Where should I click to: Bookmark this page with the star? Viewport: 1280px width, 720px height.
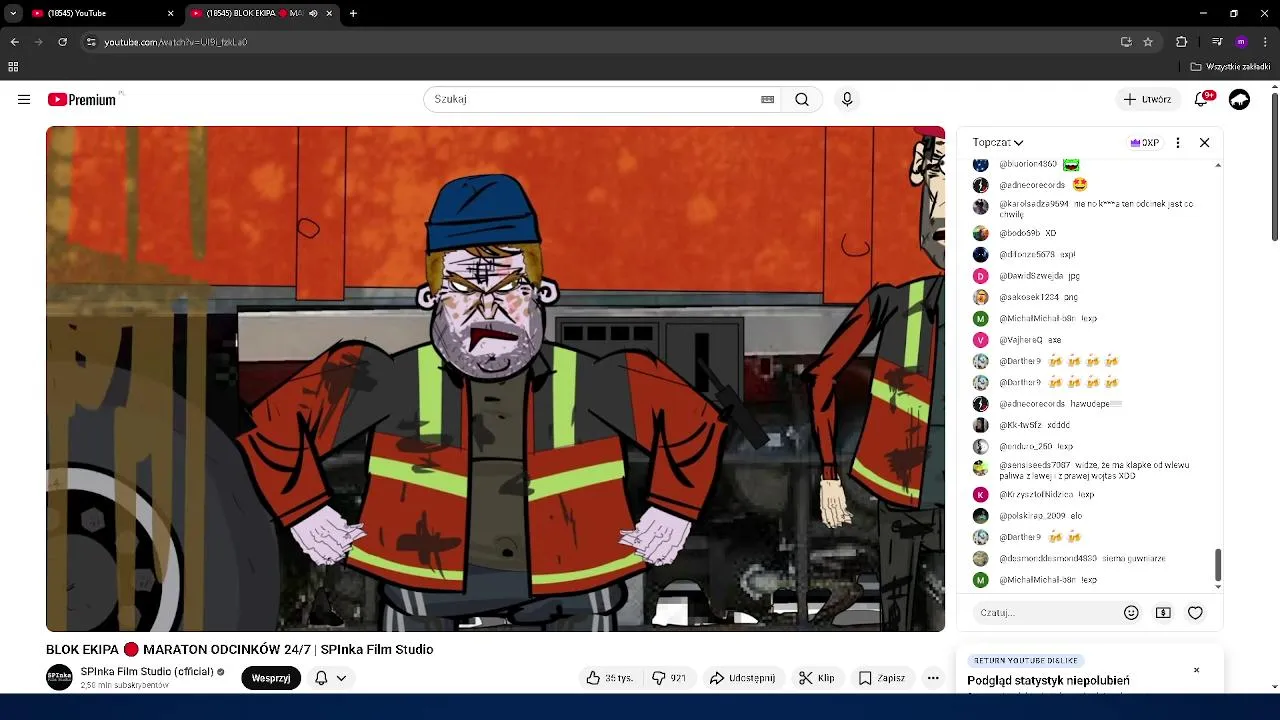(1148, 42)
